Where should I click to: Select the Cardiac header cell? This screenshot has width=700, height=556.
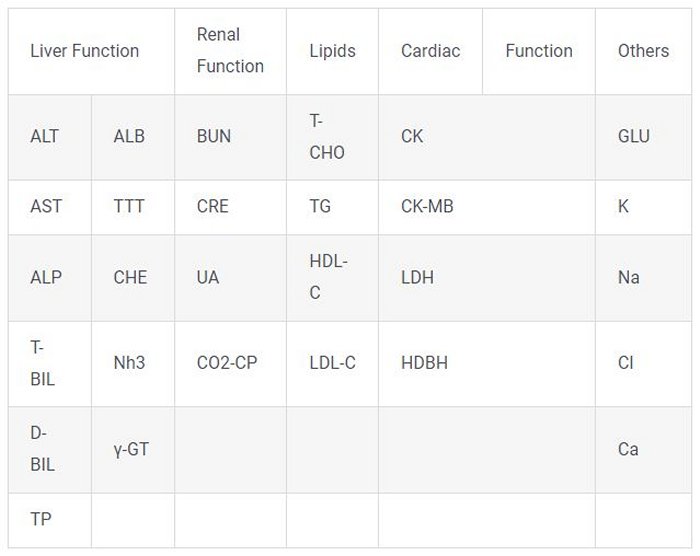coord(430,51)
